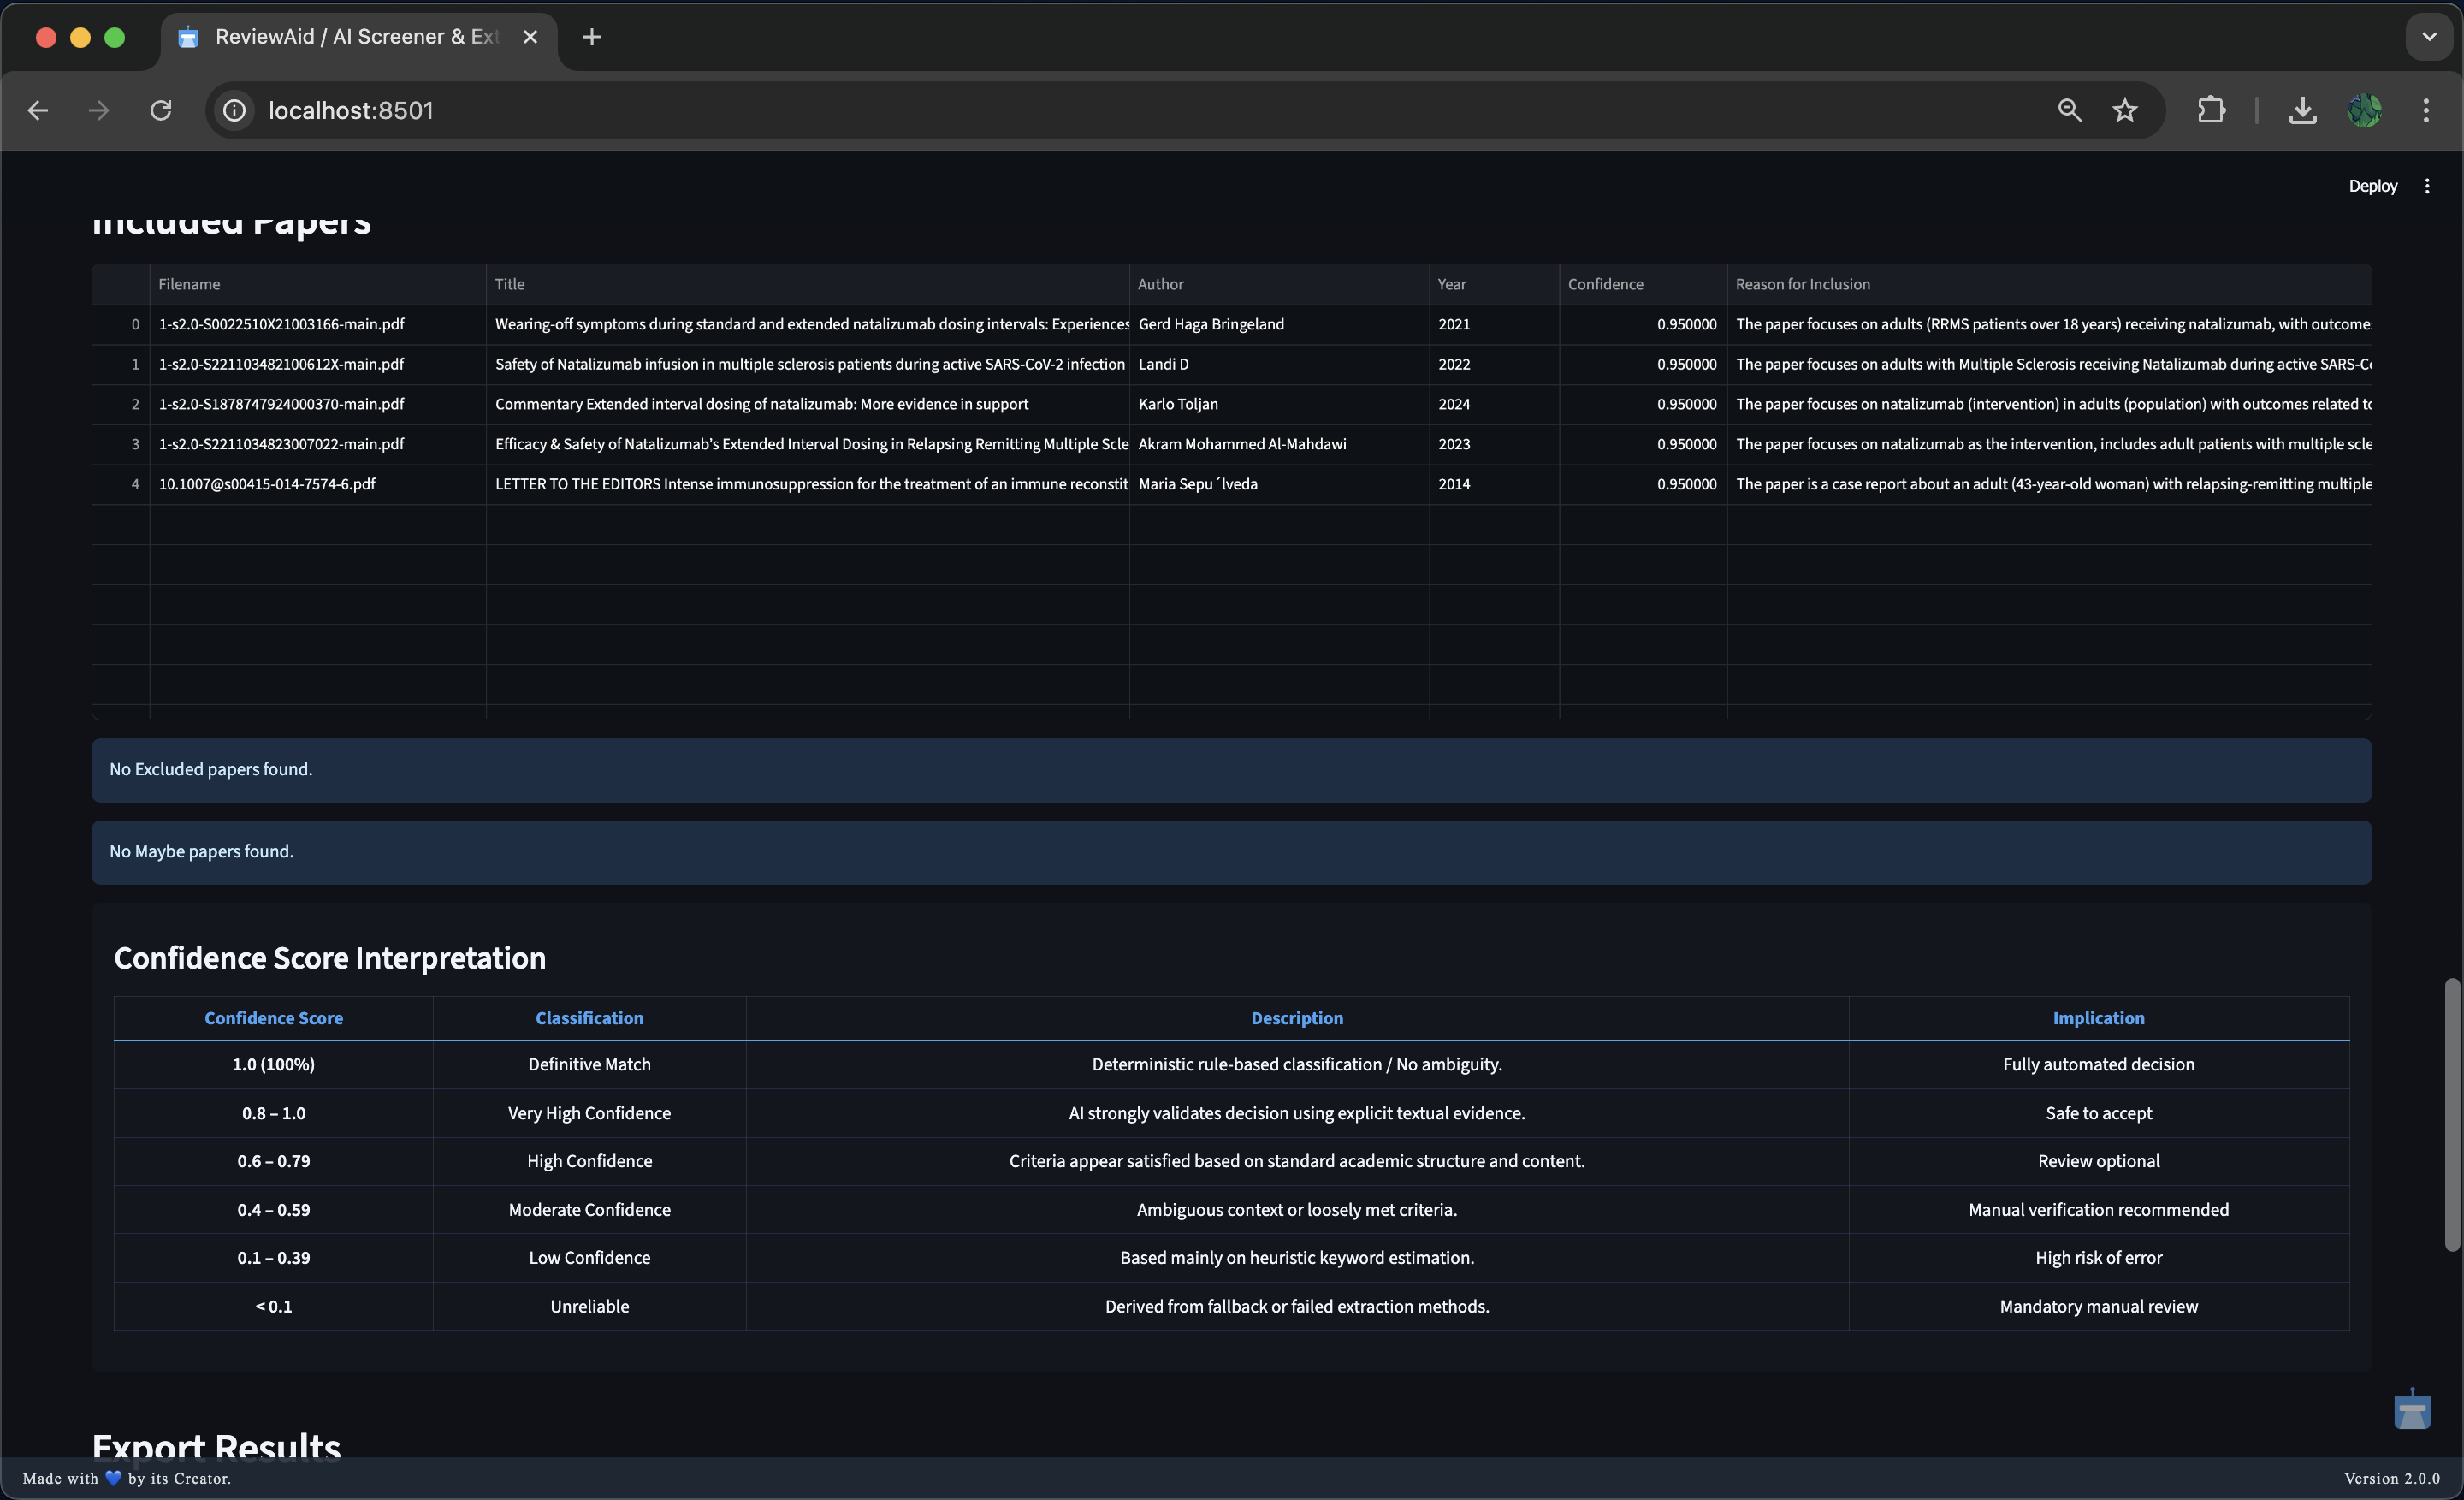
Task: Bookmark the page using the star icon
Action: point(2125,110)
